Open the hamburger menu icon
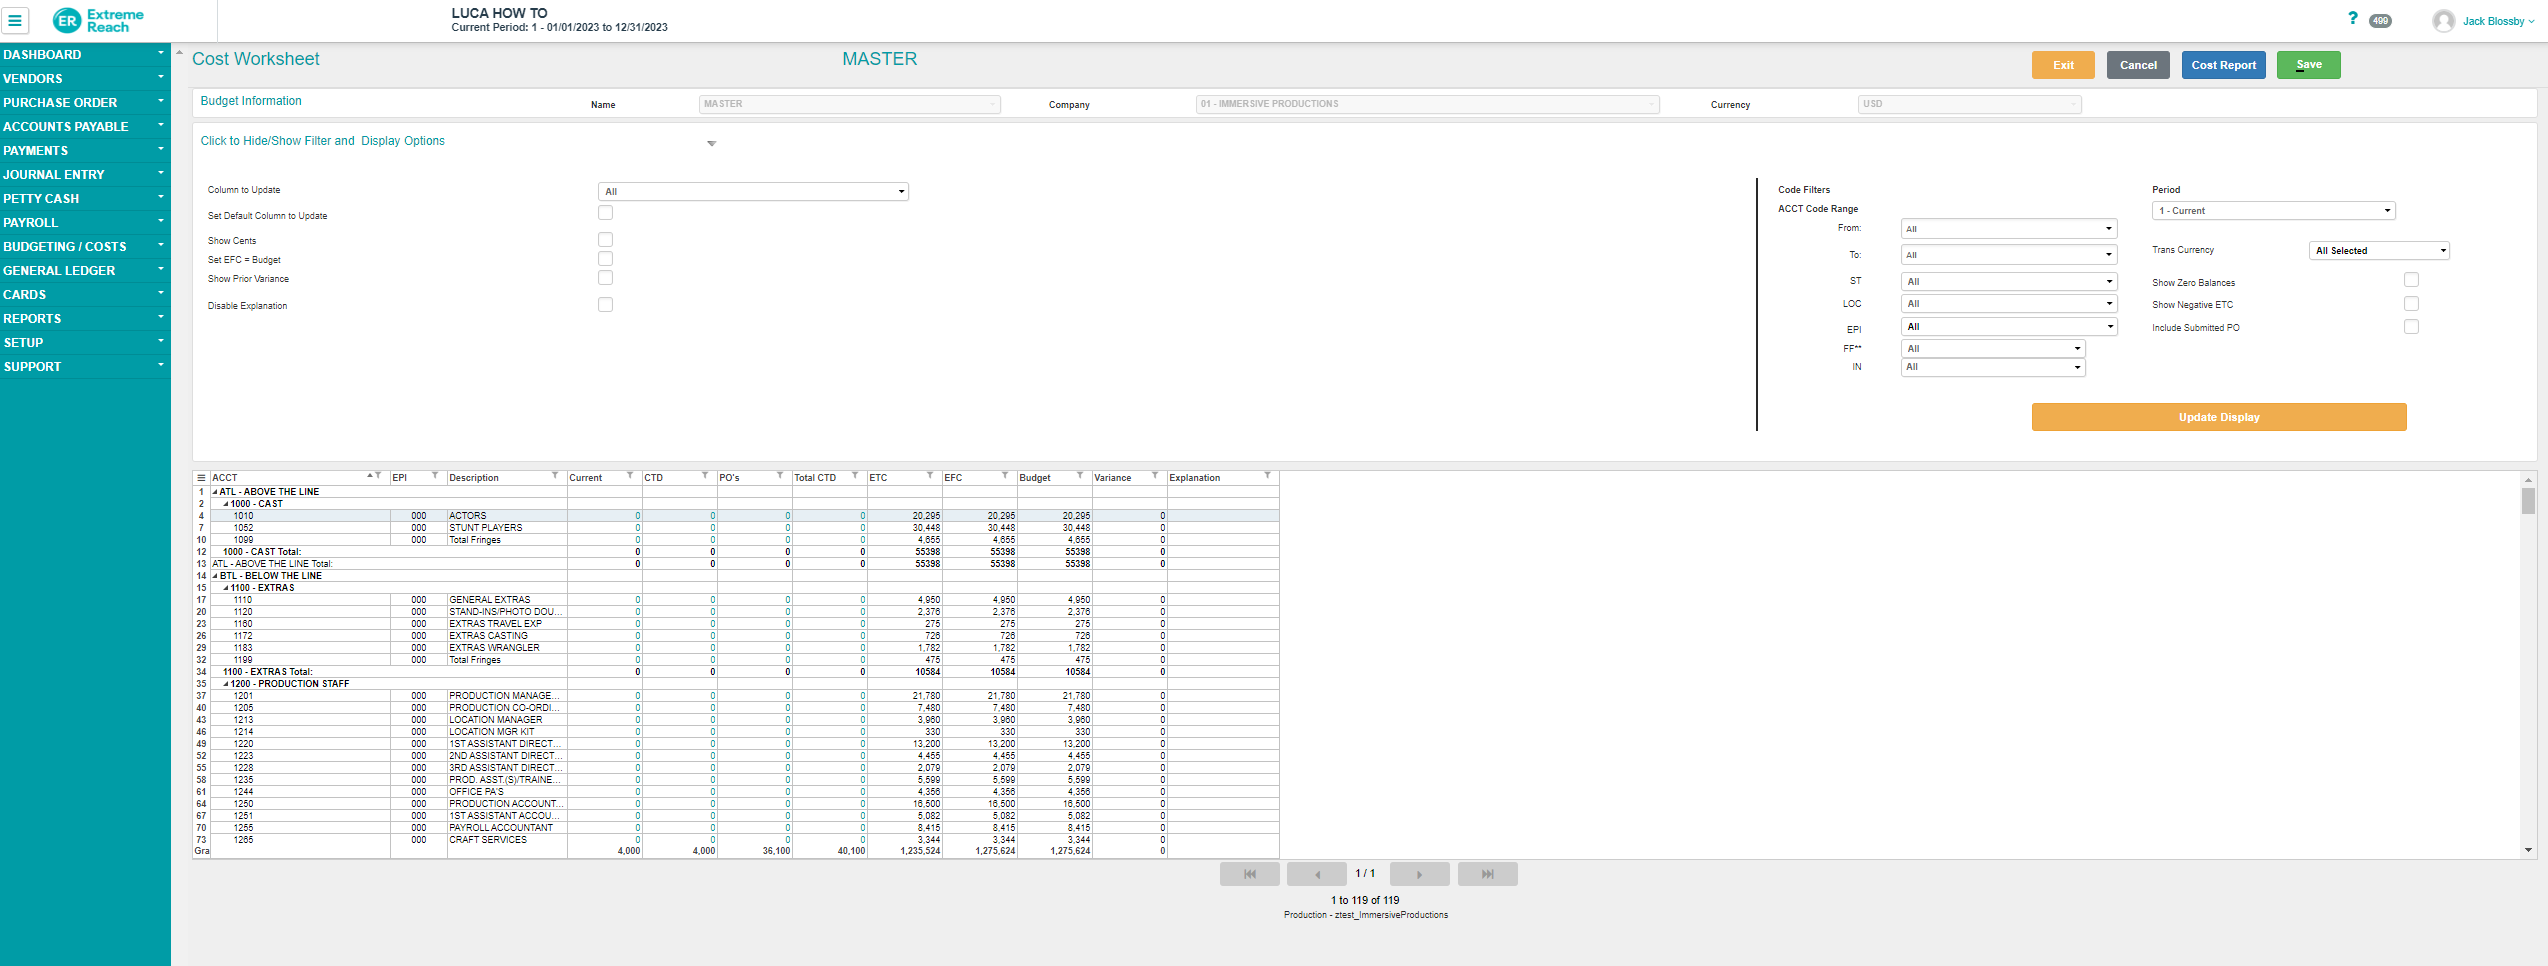2548x966 pixels. (15, 20)
